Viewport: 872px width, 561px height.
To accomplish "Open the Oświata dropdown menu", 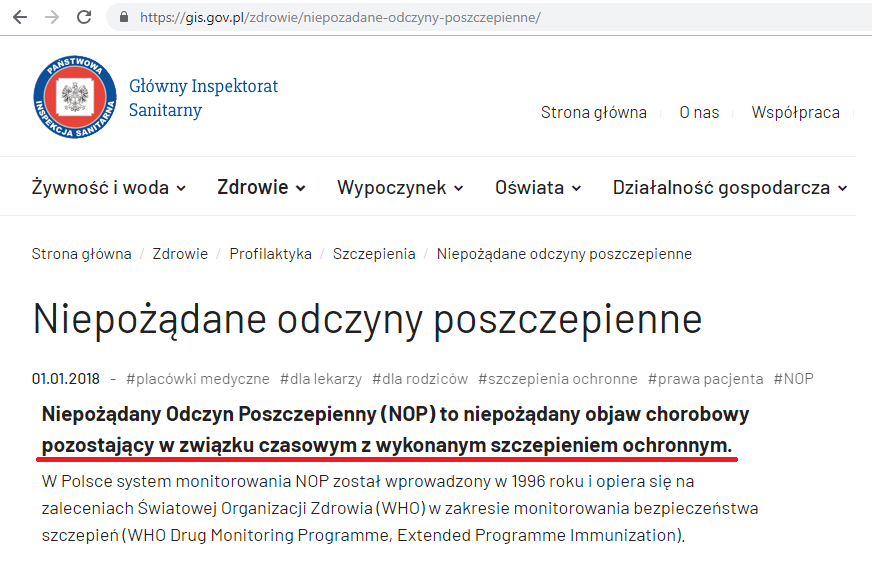I will click(538, 187).
